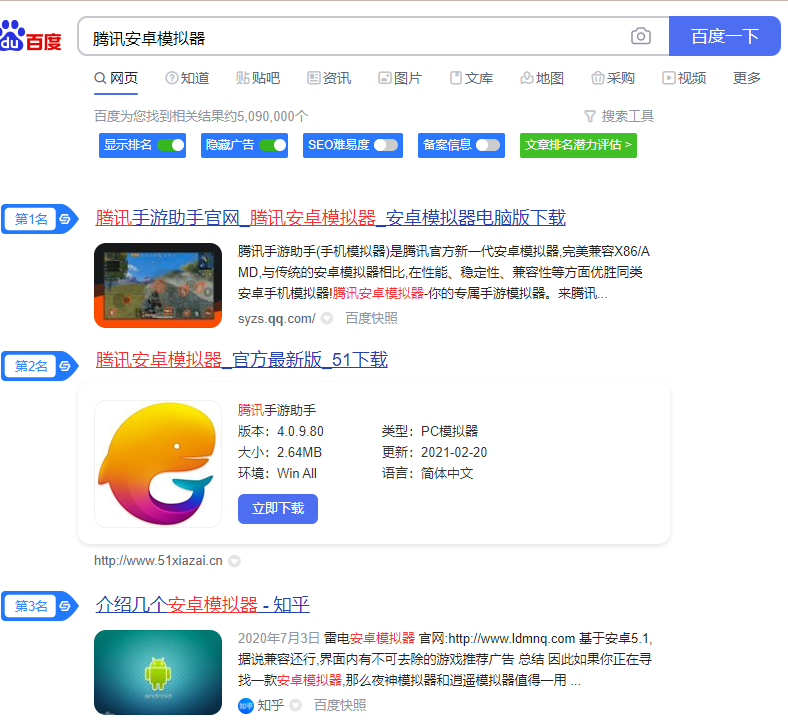Click the yellow whale app icon
The height and width of the screenshot is (720, 788).
(158, 464)
